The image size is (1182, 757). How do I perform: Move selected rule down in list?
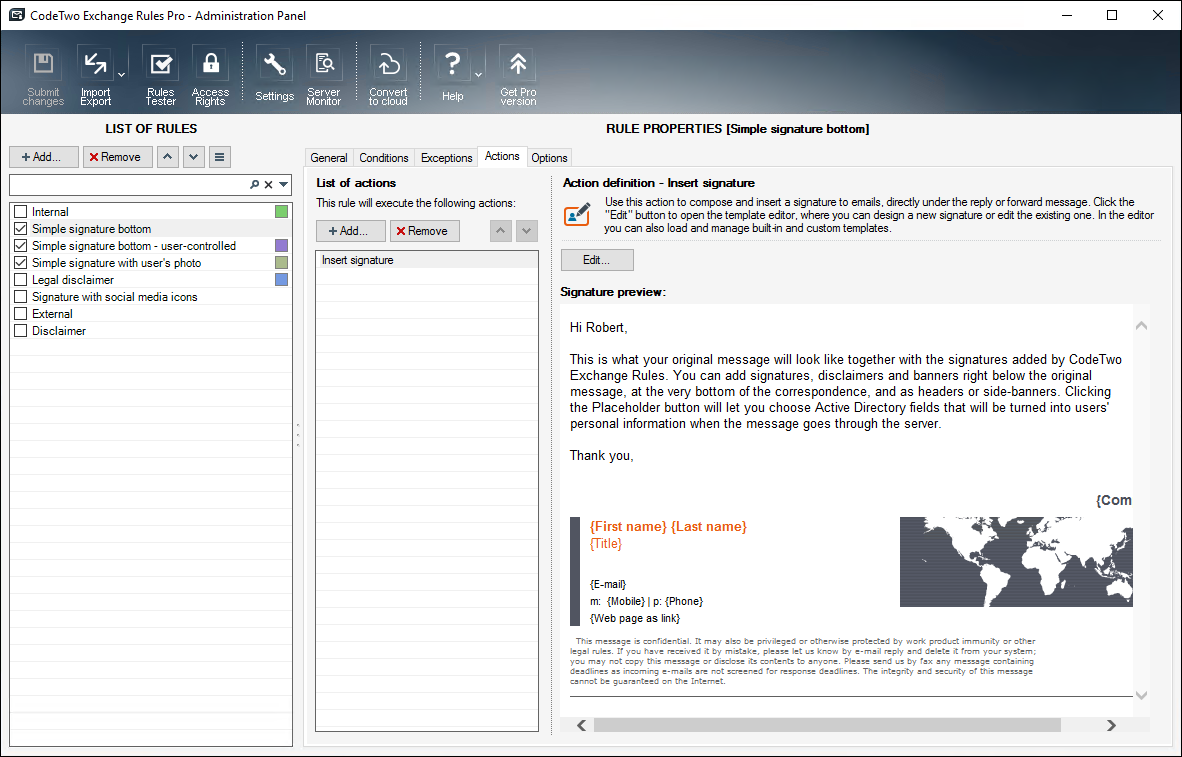(194, 157)
